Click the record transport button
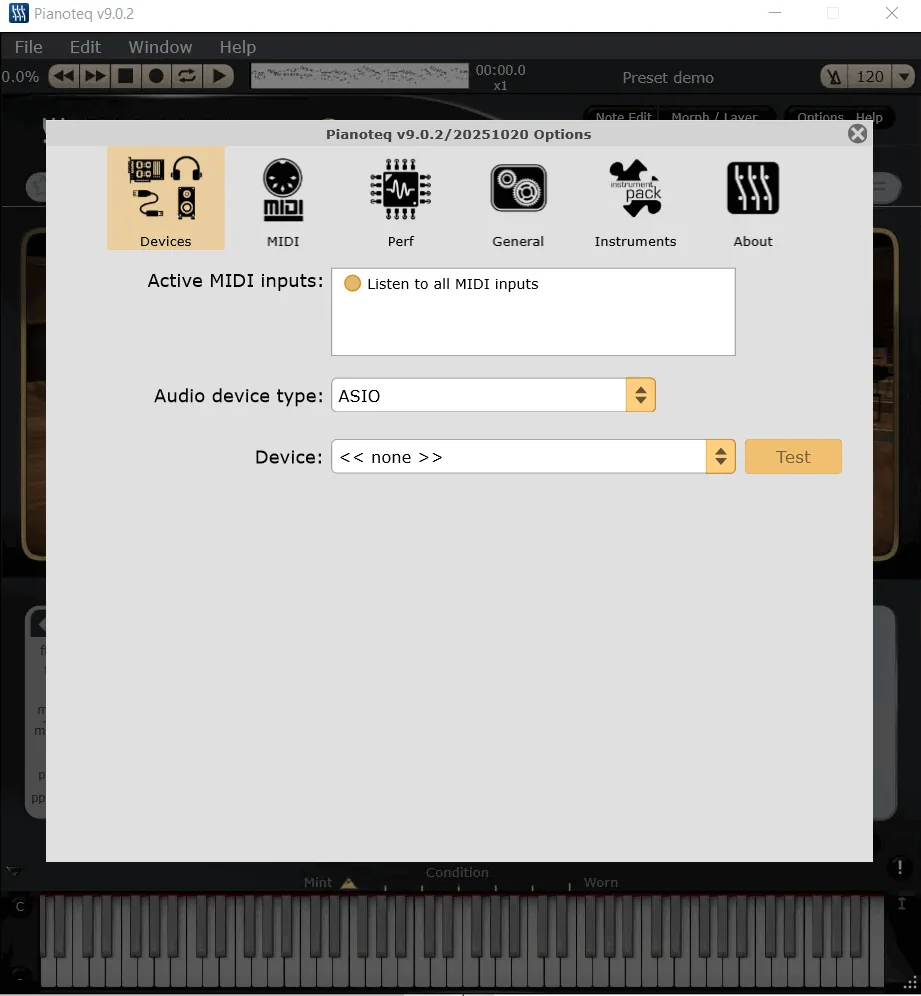Viewport: 921px width, 996px height. pyautogui.click(x=156, y=76)
